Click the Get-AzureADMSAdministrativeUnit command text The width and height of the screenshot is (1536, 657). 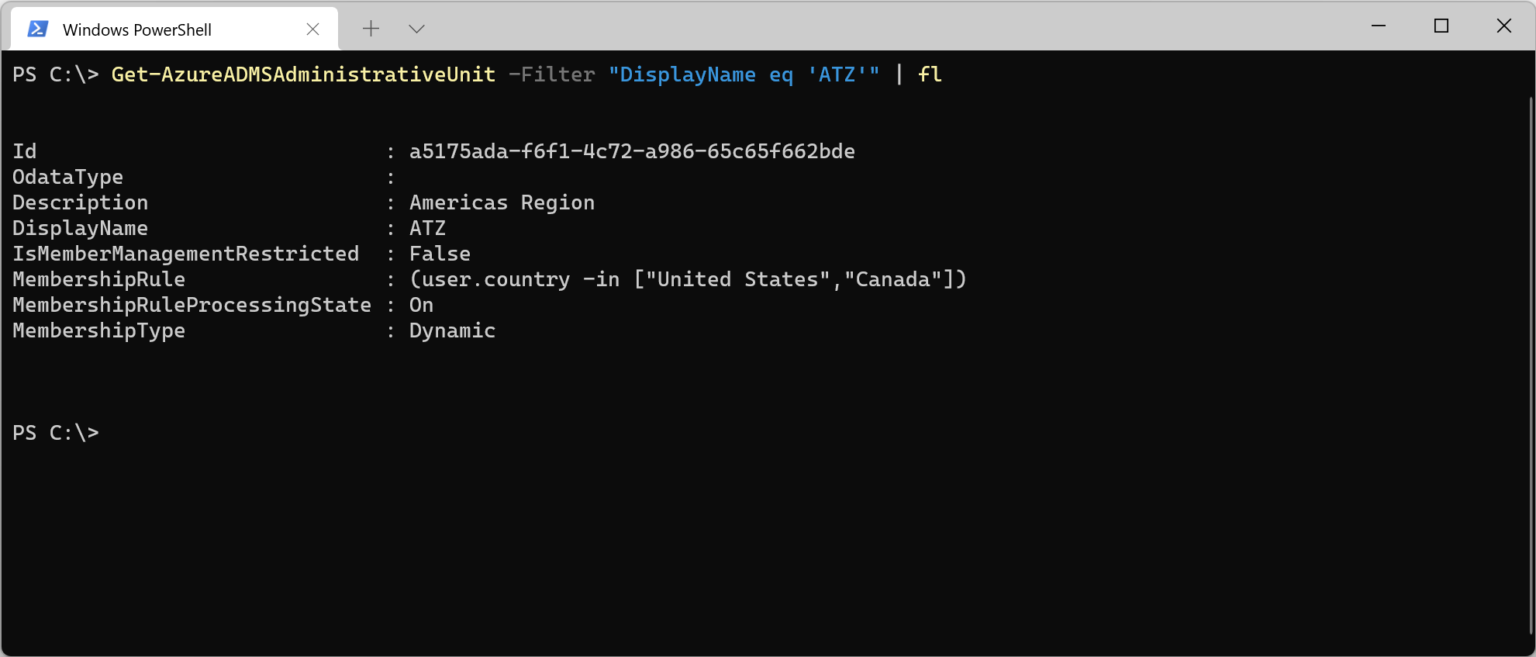tap(303, 75)
